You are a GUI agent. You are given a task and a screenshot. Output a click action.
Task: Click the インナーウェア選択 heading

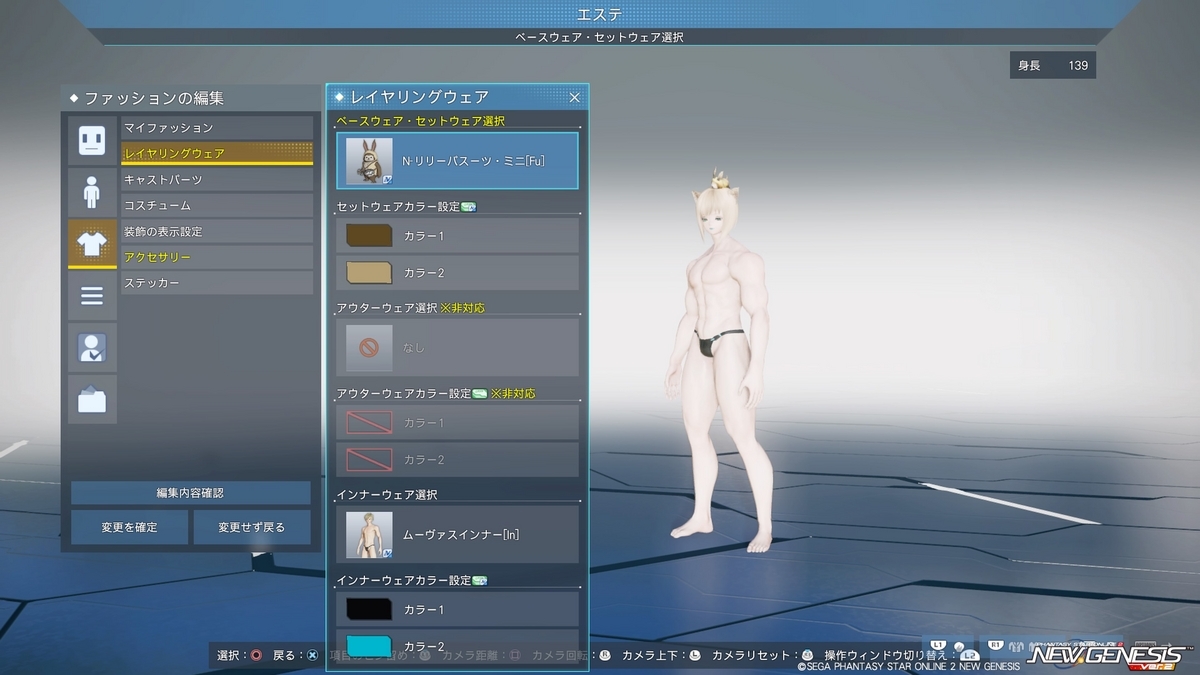coord(386,494)
